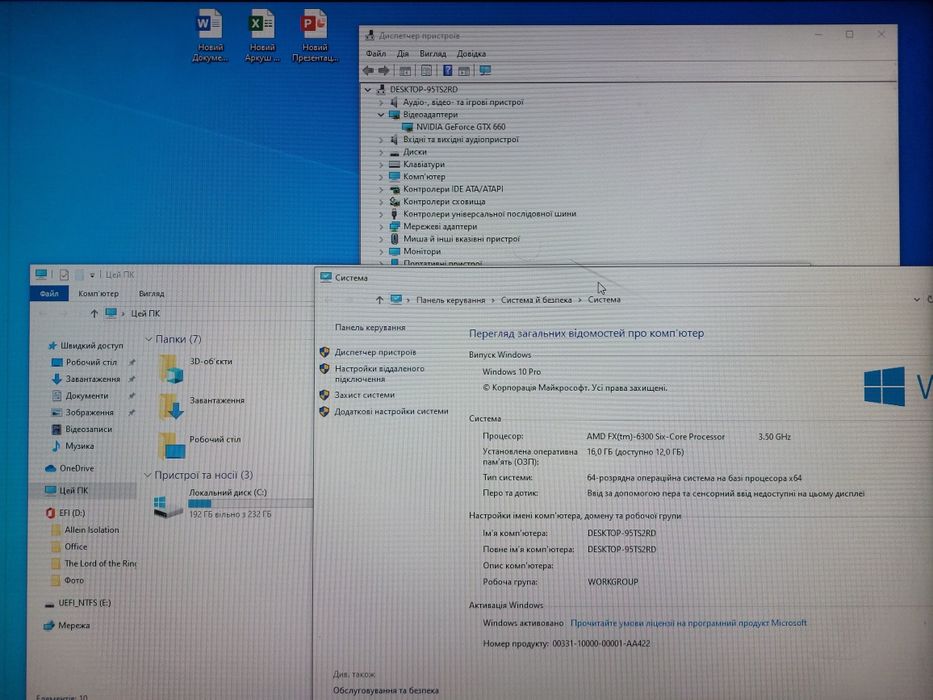Viewport: 933px width, 700px height.
Task: Open the Робочий стіл folder in main pane
Action: pos(201,446)
